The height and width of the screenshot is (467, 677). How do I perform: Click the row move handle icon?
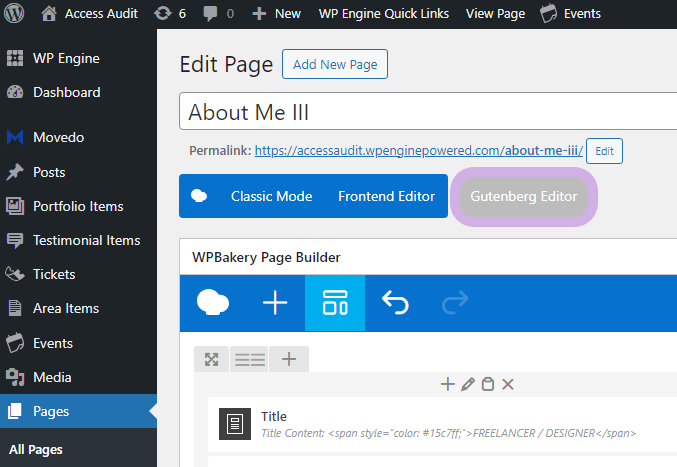tap(211, 359)
